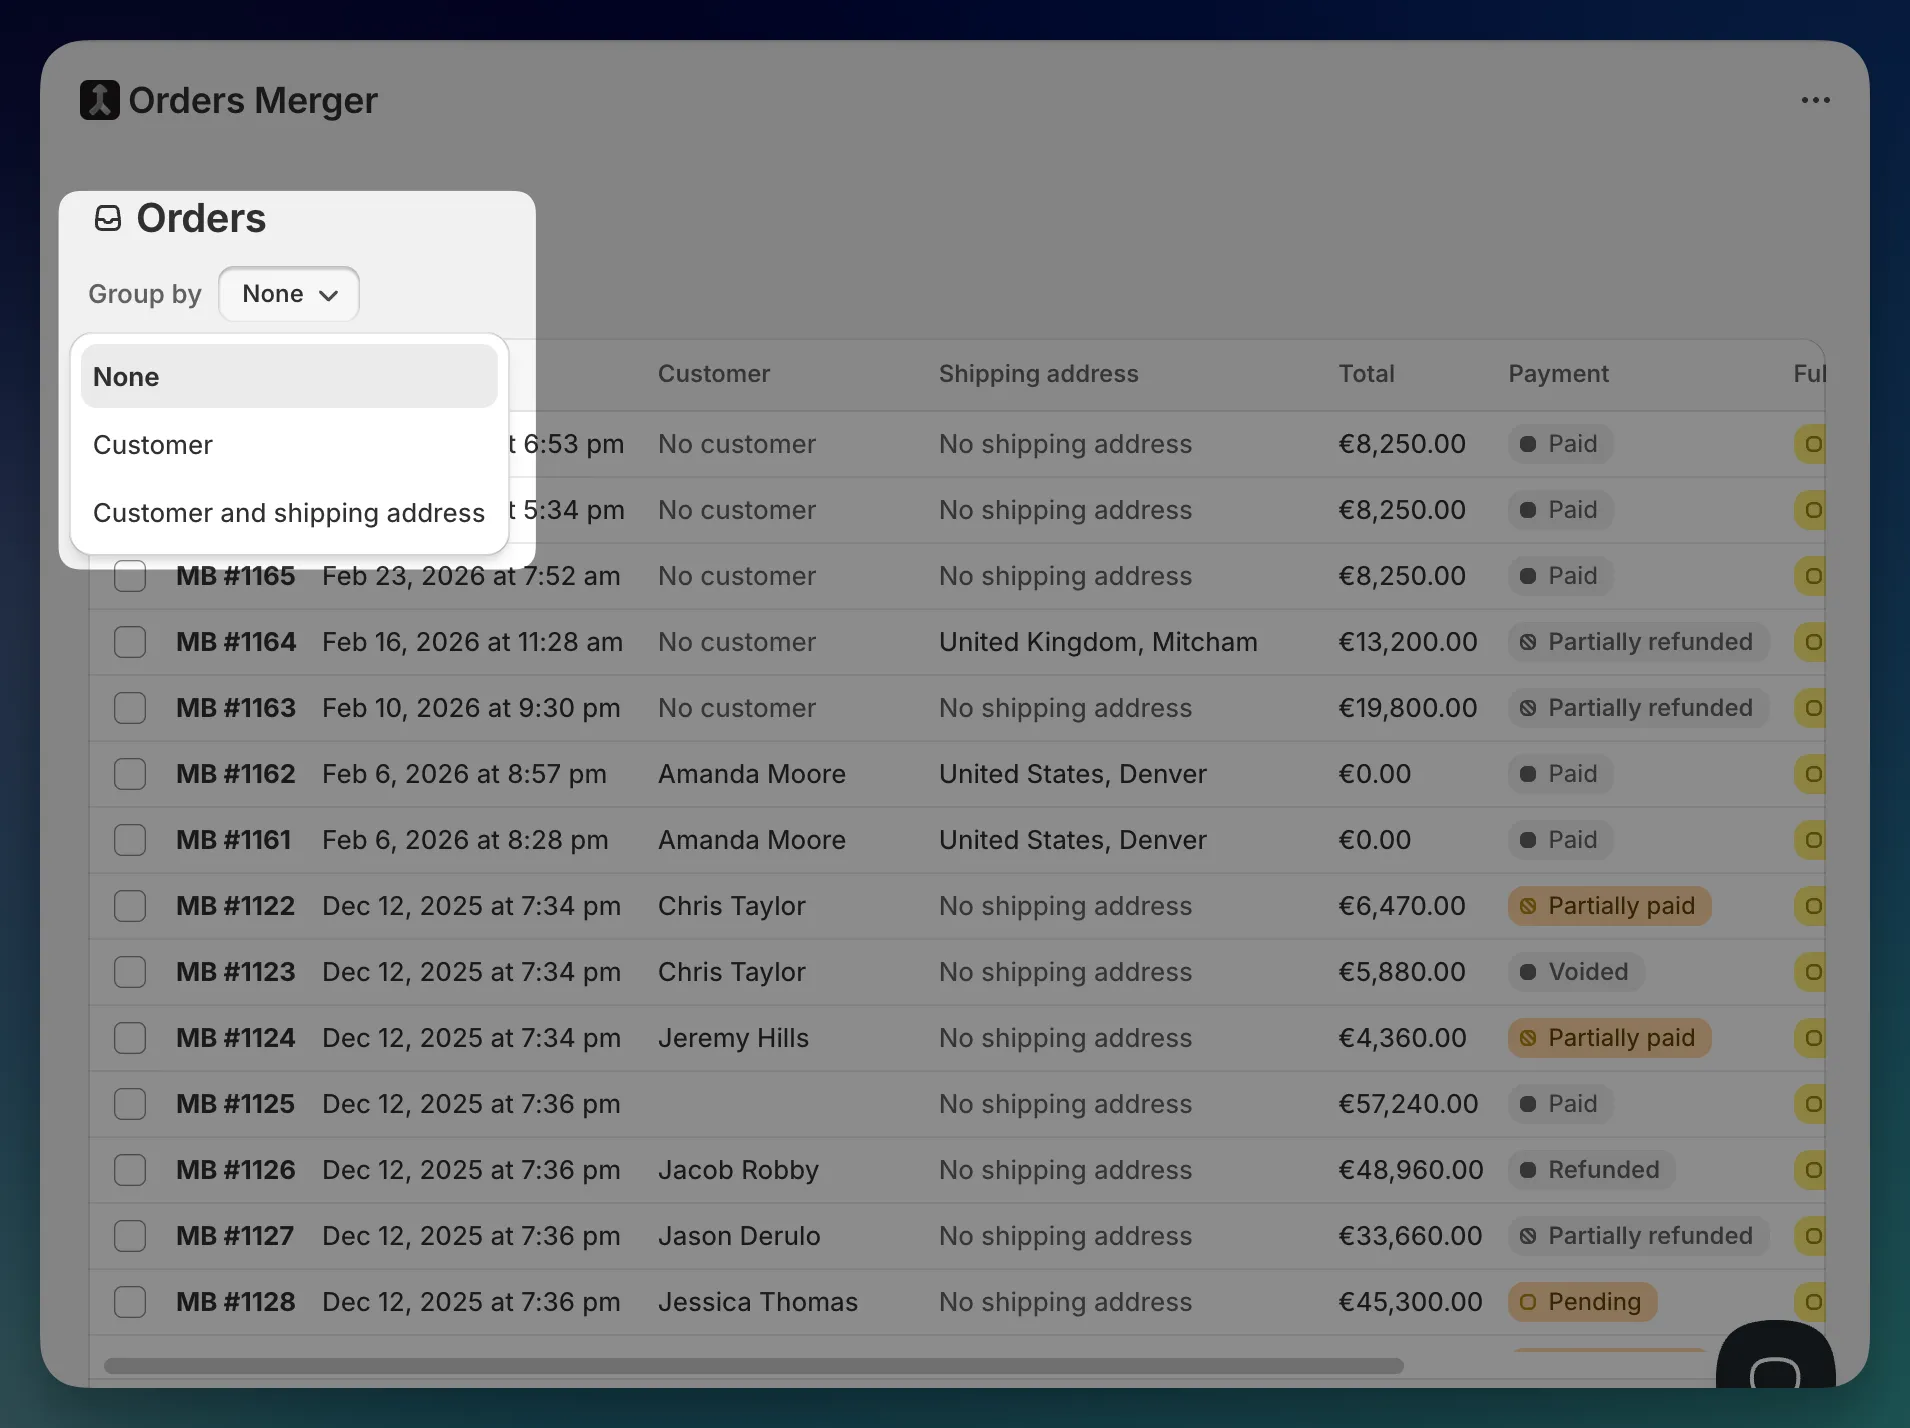Click the Orders inbox icon beside heading

click(108, 218)
